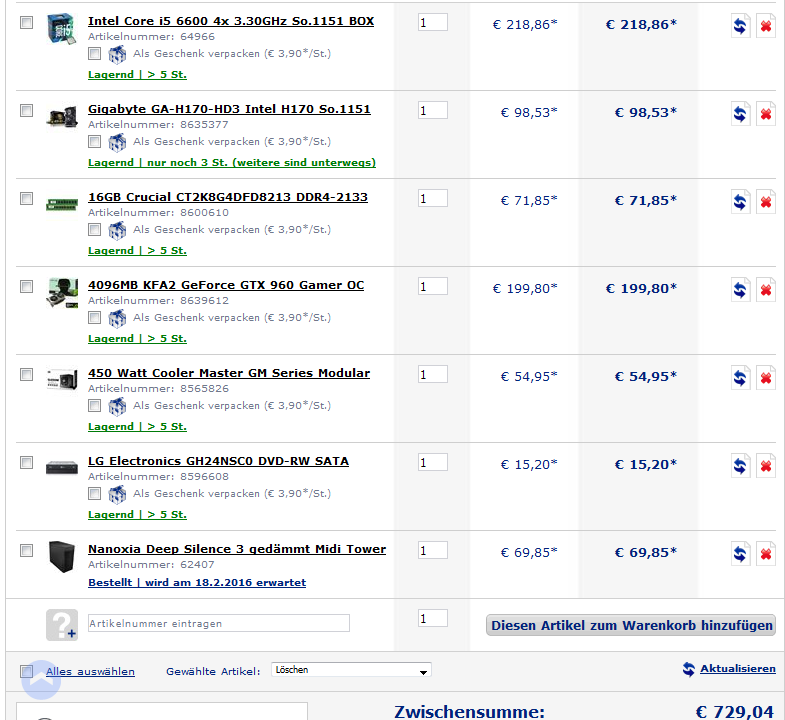The height and width of the screenshot is (720, 785).
Task: Enable gift wrapping for LG DVD-RW
Action: (94, 494)
